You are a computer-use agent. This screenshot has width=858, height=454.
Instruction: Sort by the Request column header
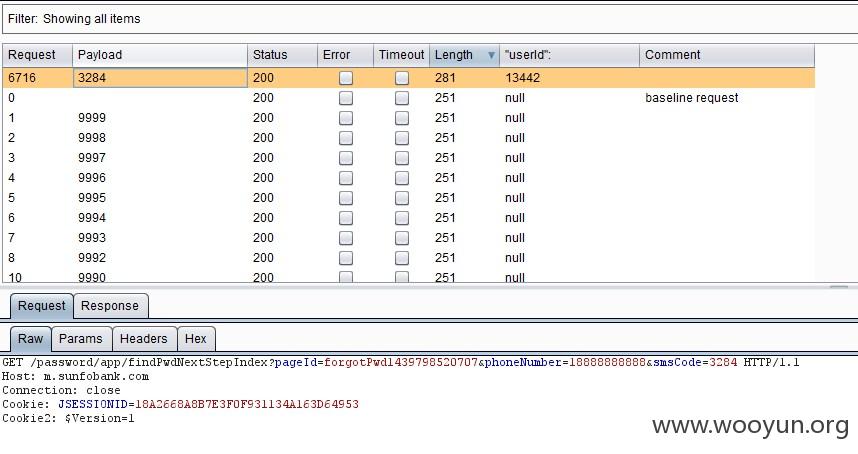37,55
